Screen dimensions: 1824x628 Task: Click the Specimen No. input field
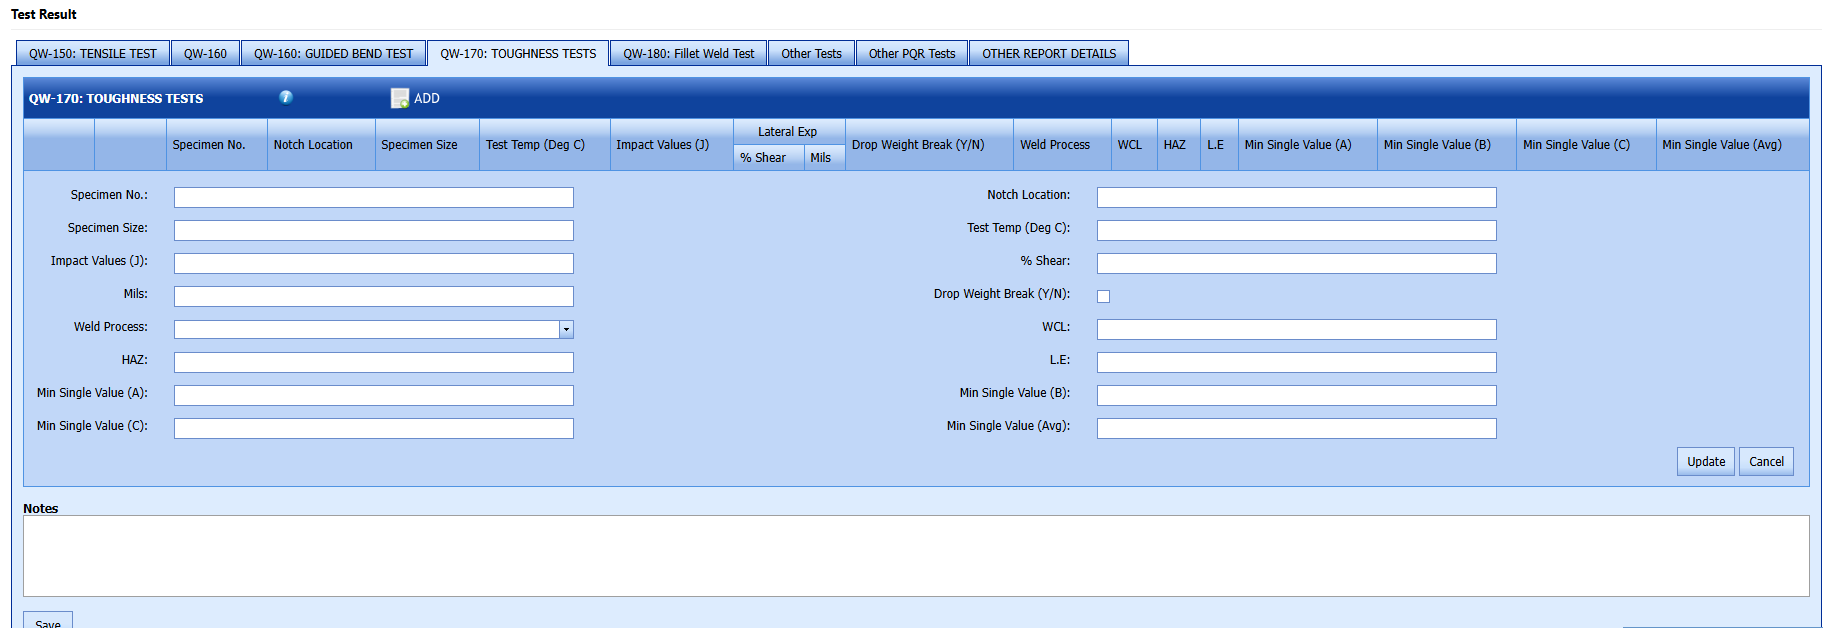[373, 198]
